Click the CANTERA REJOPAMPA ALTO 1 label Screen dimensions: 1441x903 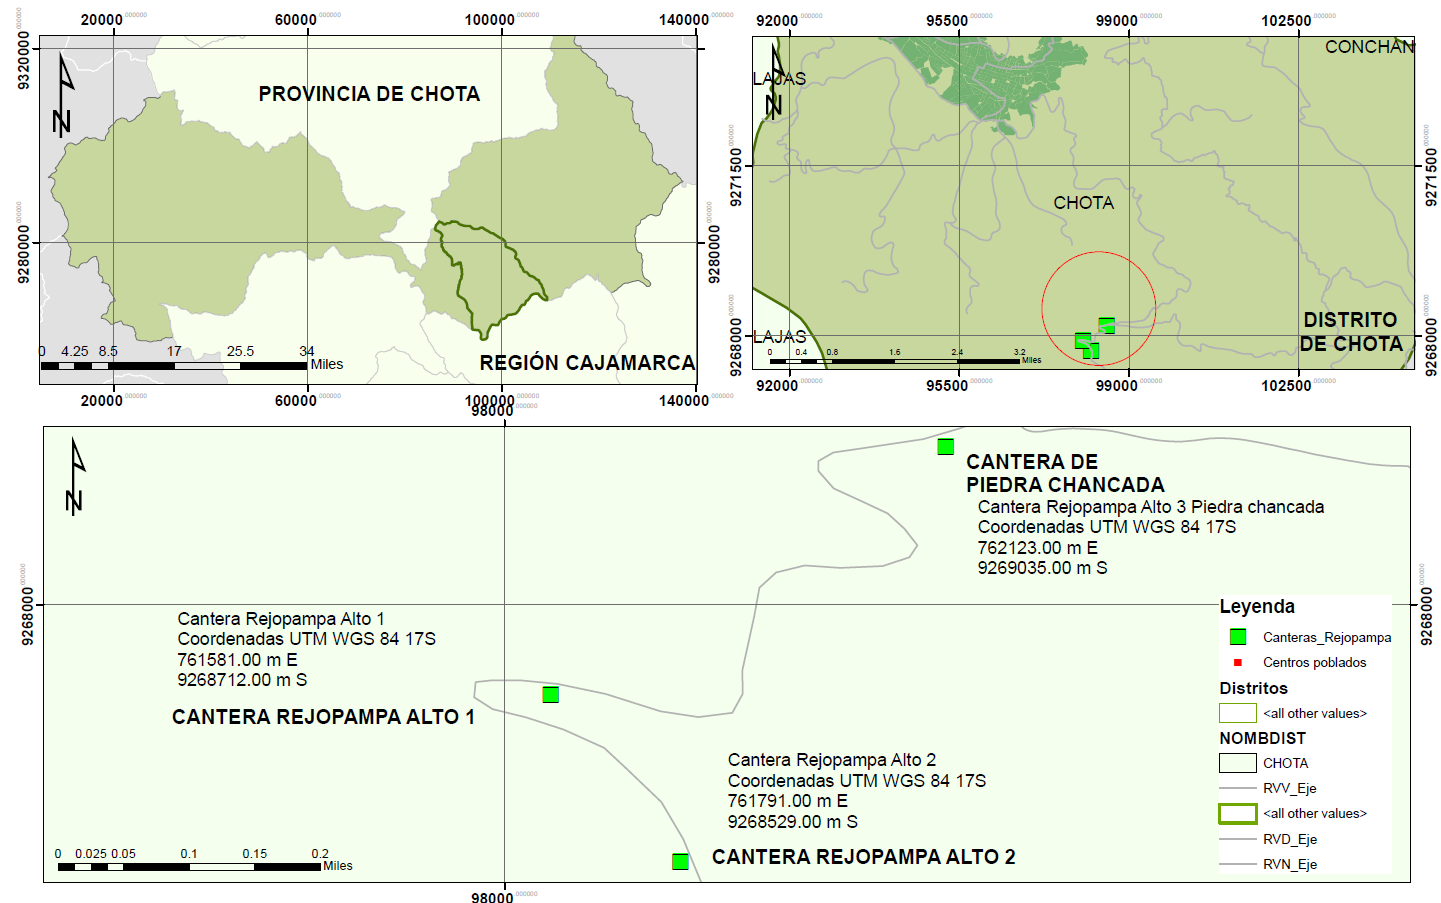click(323, 717)
